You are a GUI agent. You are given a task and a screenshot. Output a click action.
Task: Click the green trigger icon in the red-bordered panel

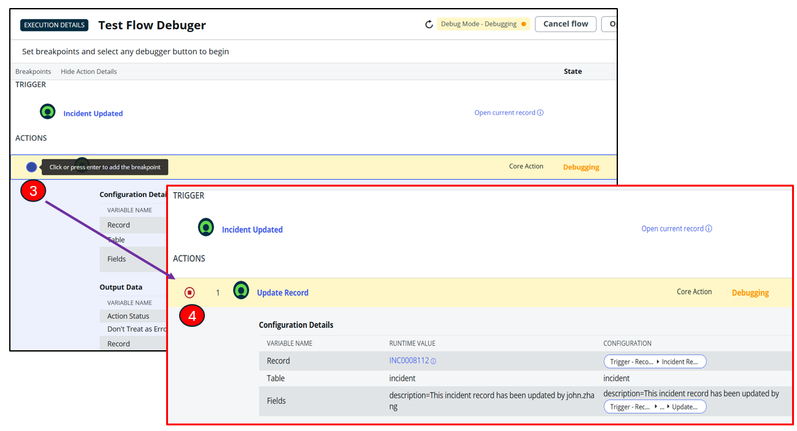pos(205,228)
